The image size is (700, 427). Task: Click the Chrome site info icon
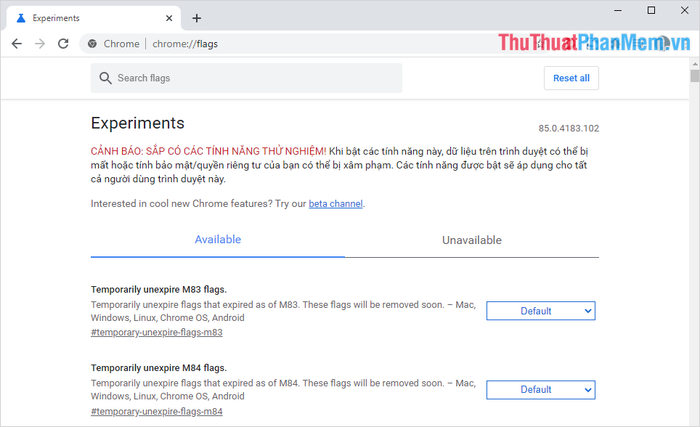click(x=92, y=44)
